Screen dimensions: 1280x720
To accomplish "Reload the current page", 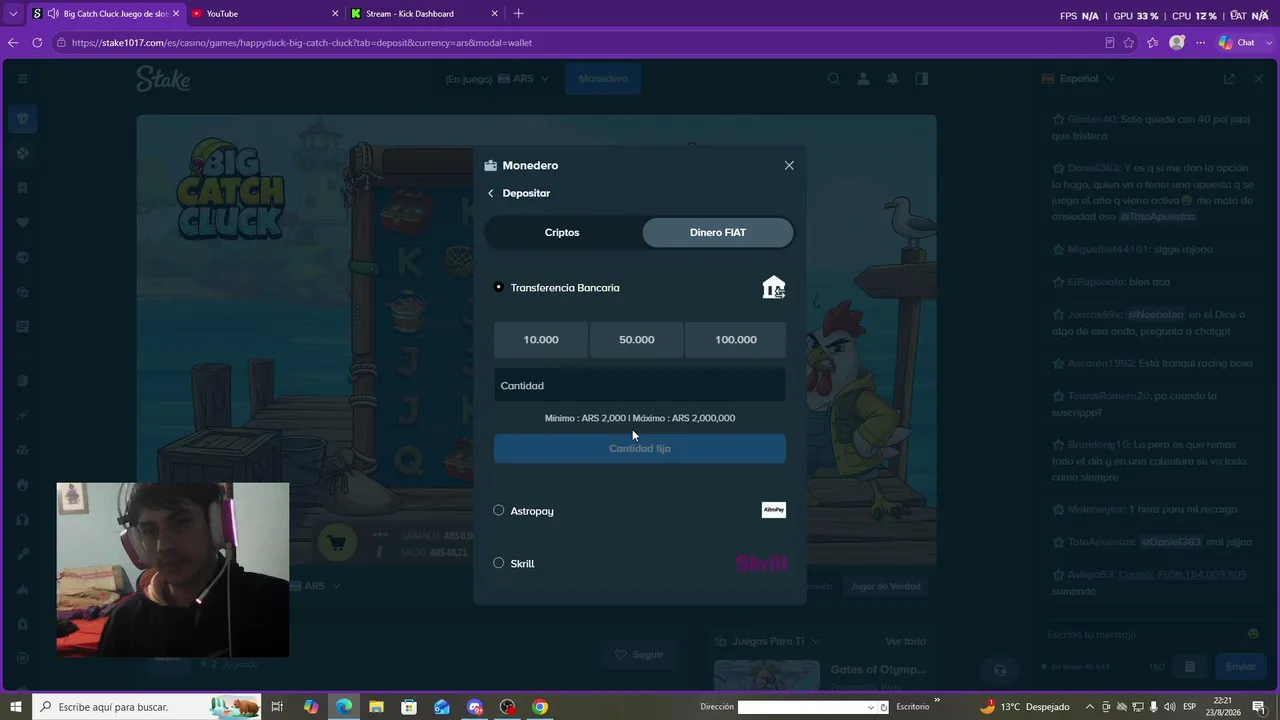I will point(37,43).
